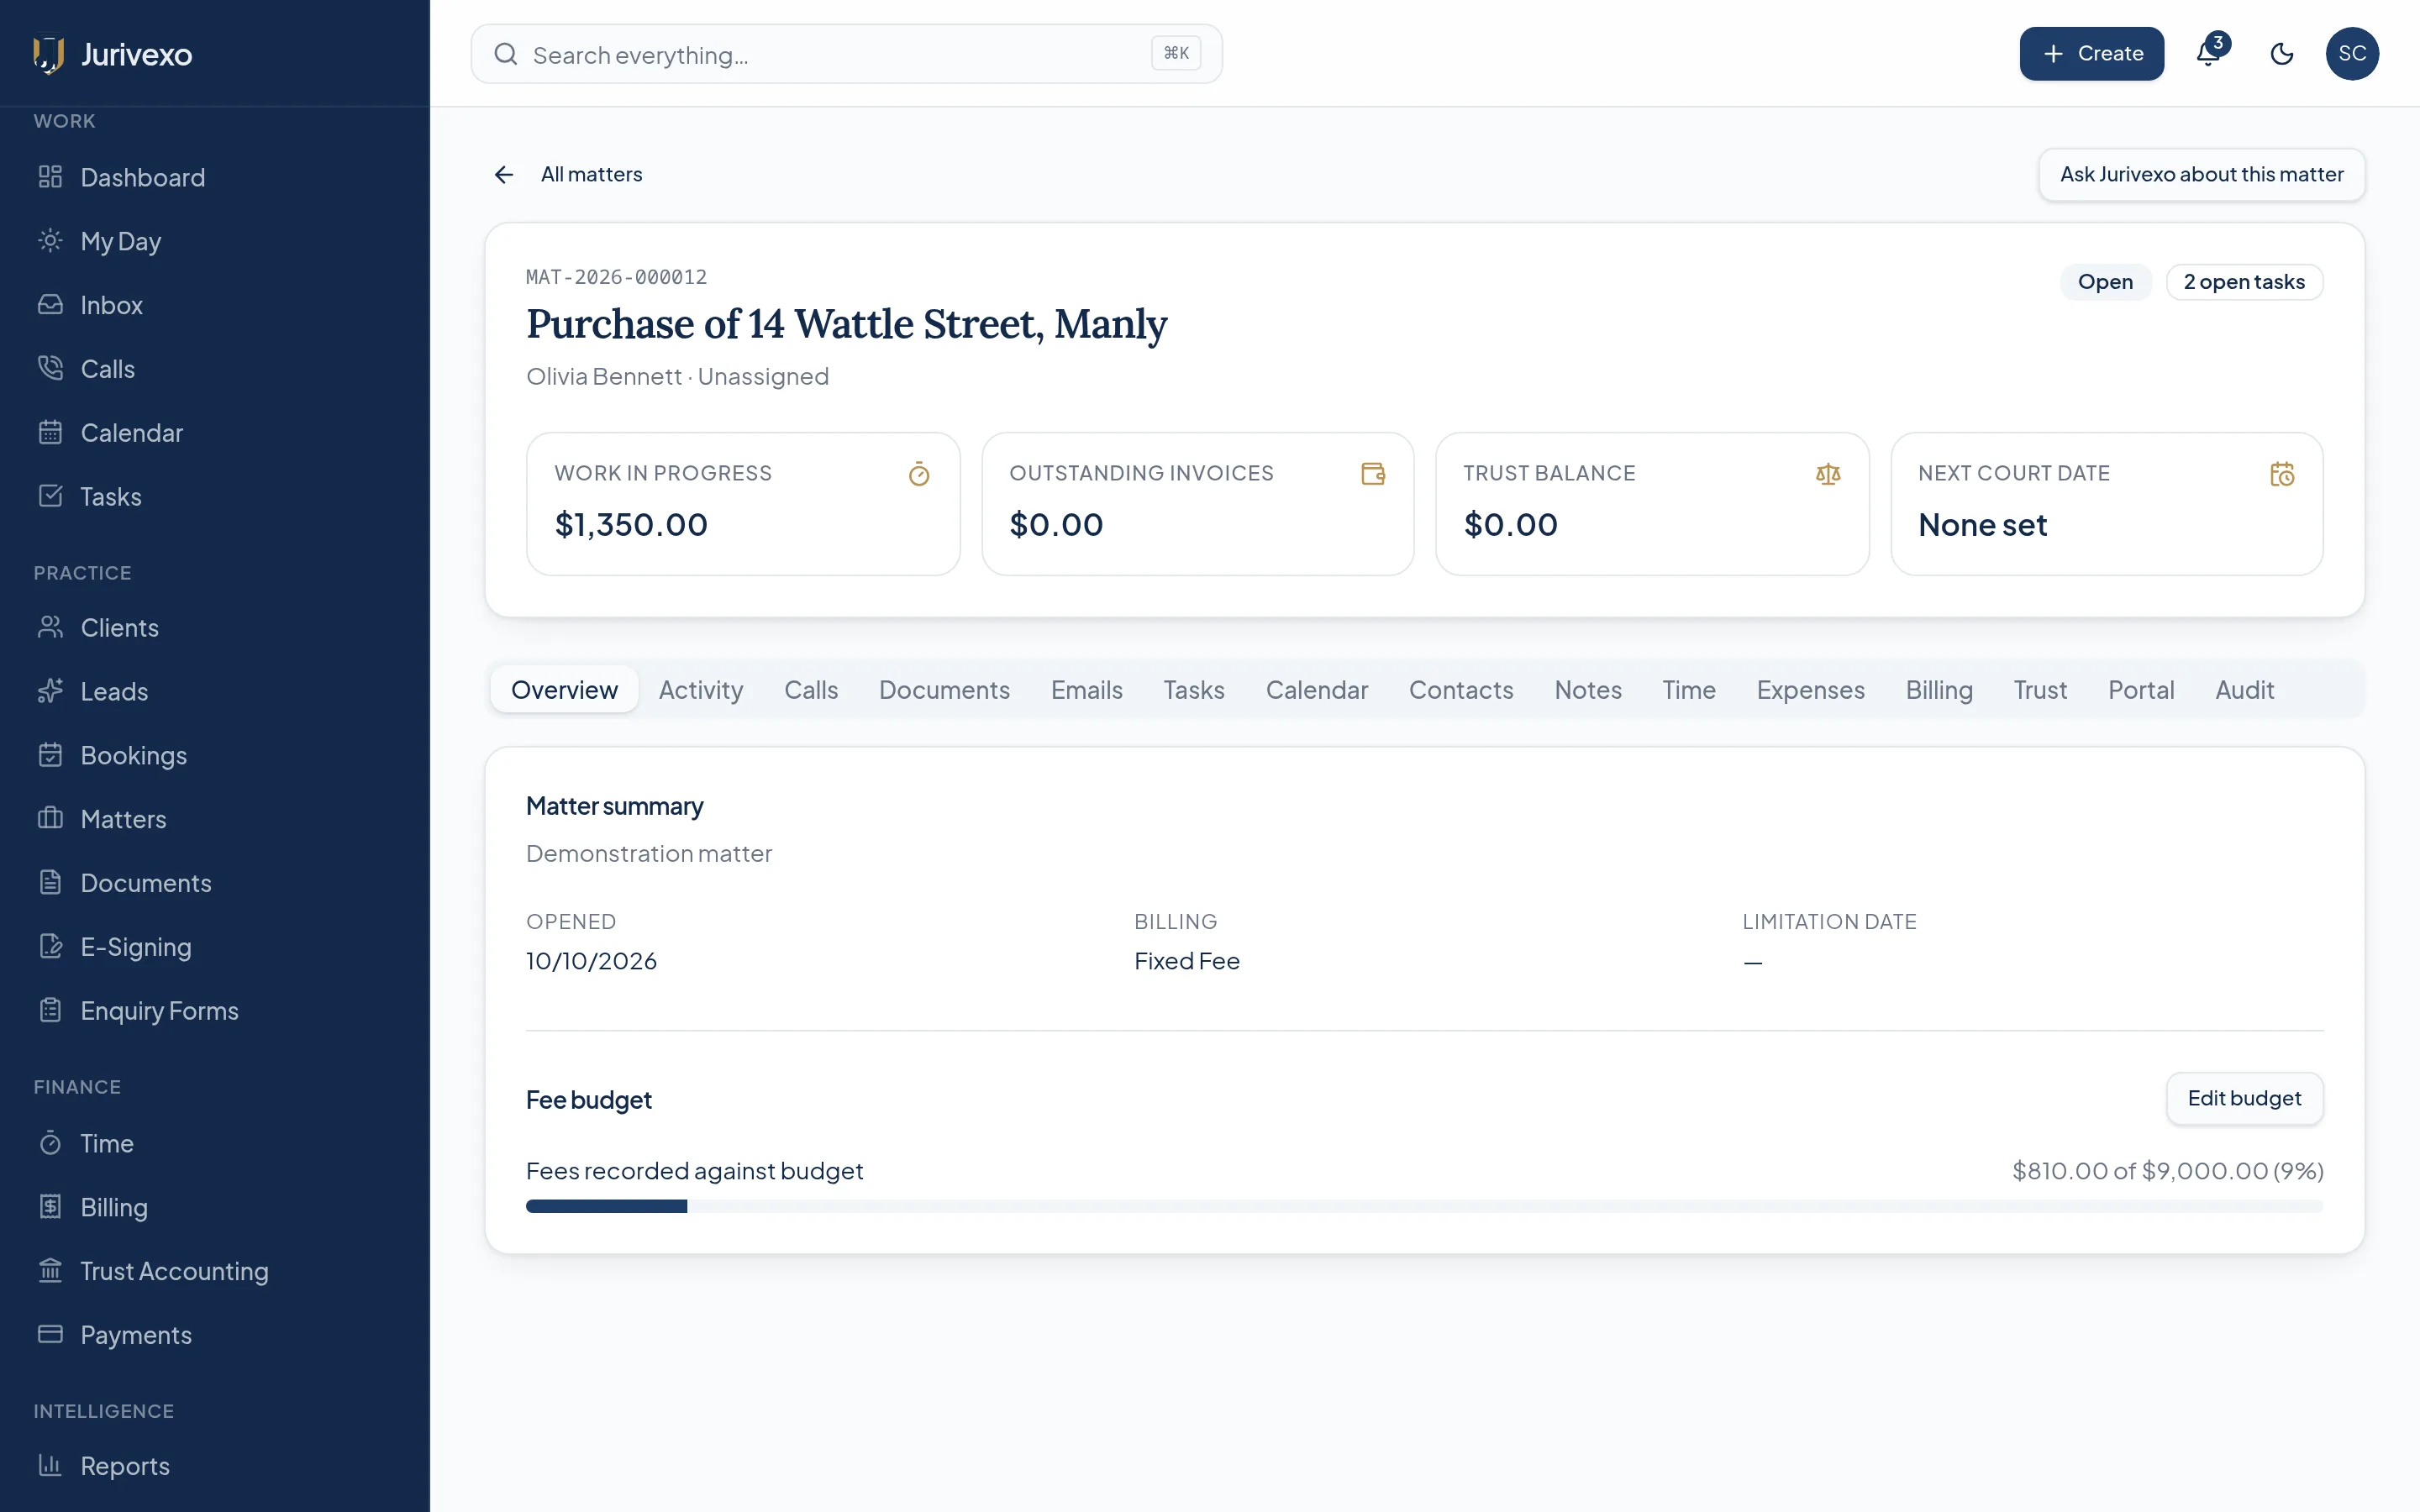Screen dimensions: 2420x1512
Task: Click the Open status badge
Action: pyautogui.click(x=2105, y=282)
